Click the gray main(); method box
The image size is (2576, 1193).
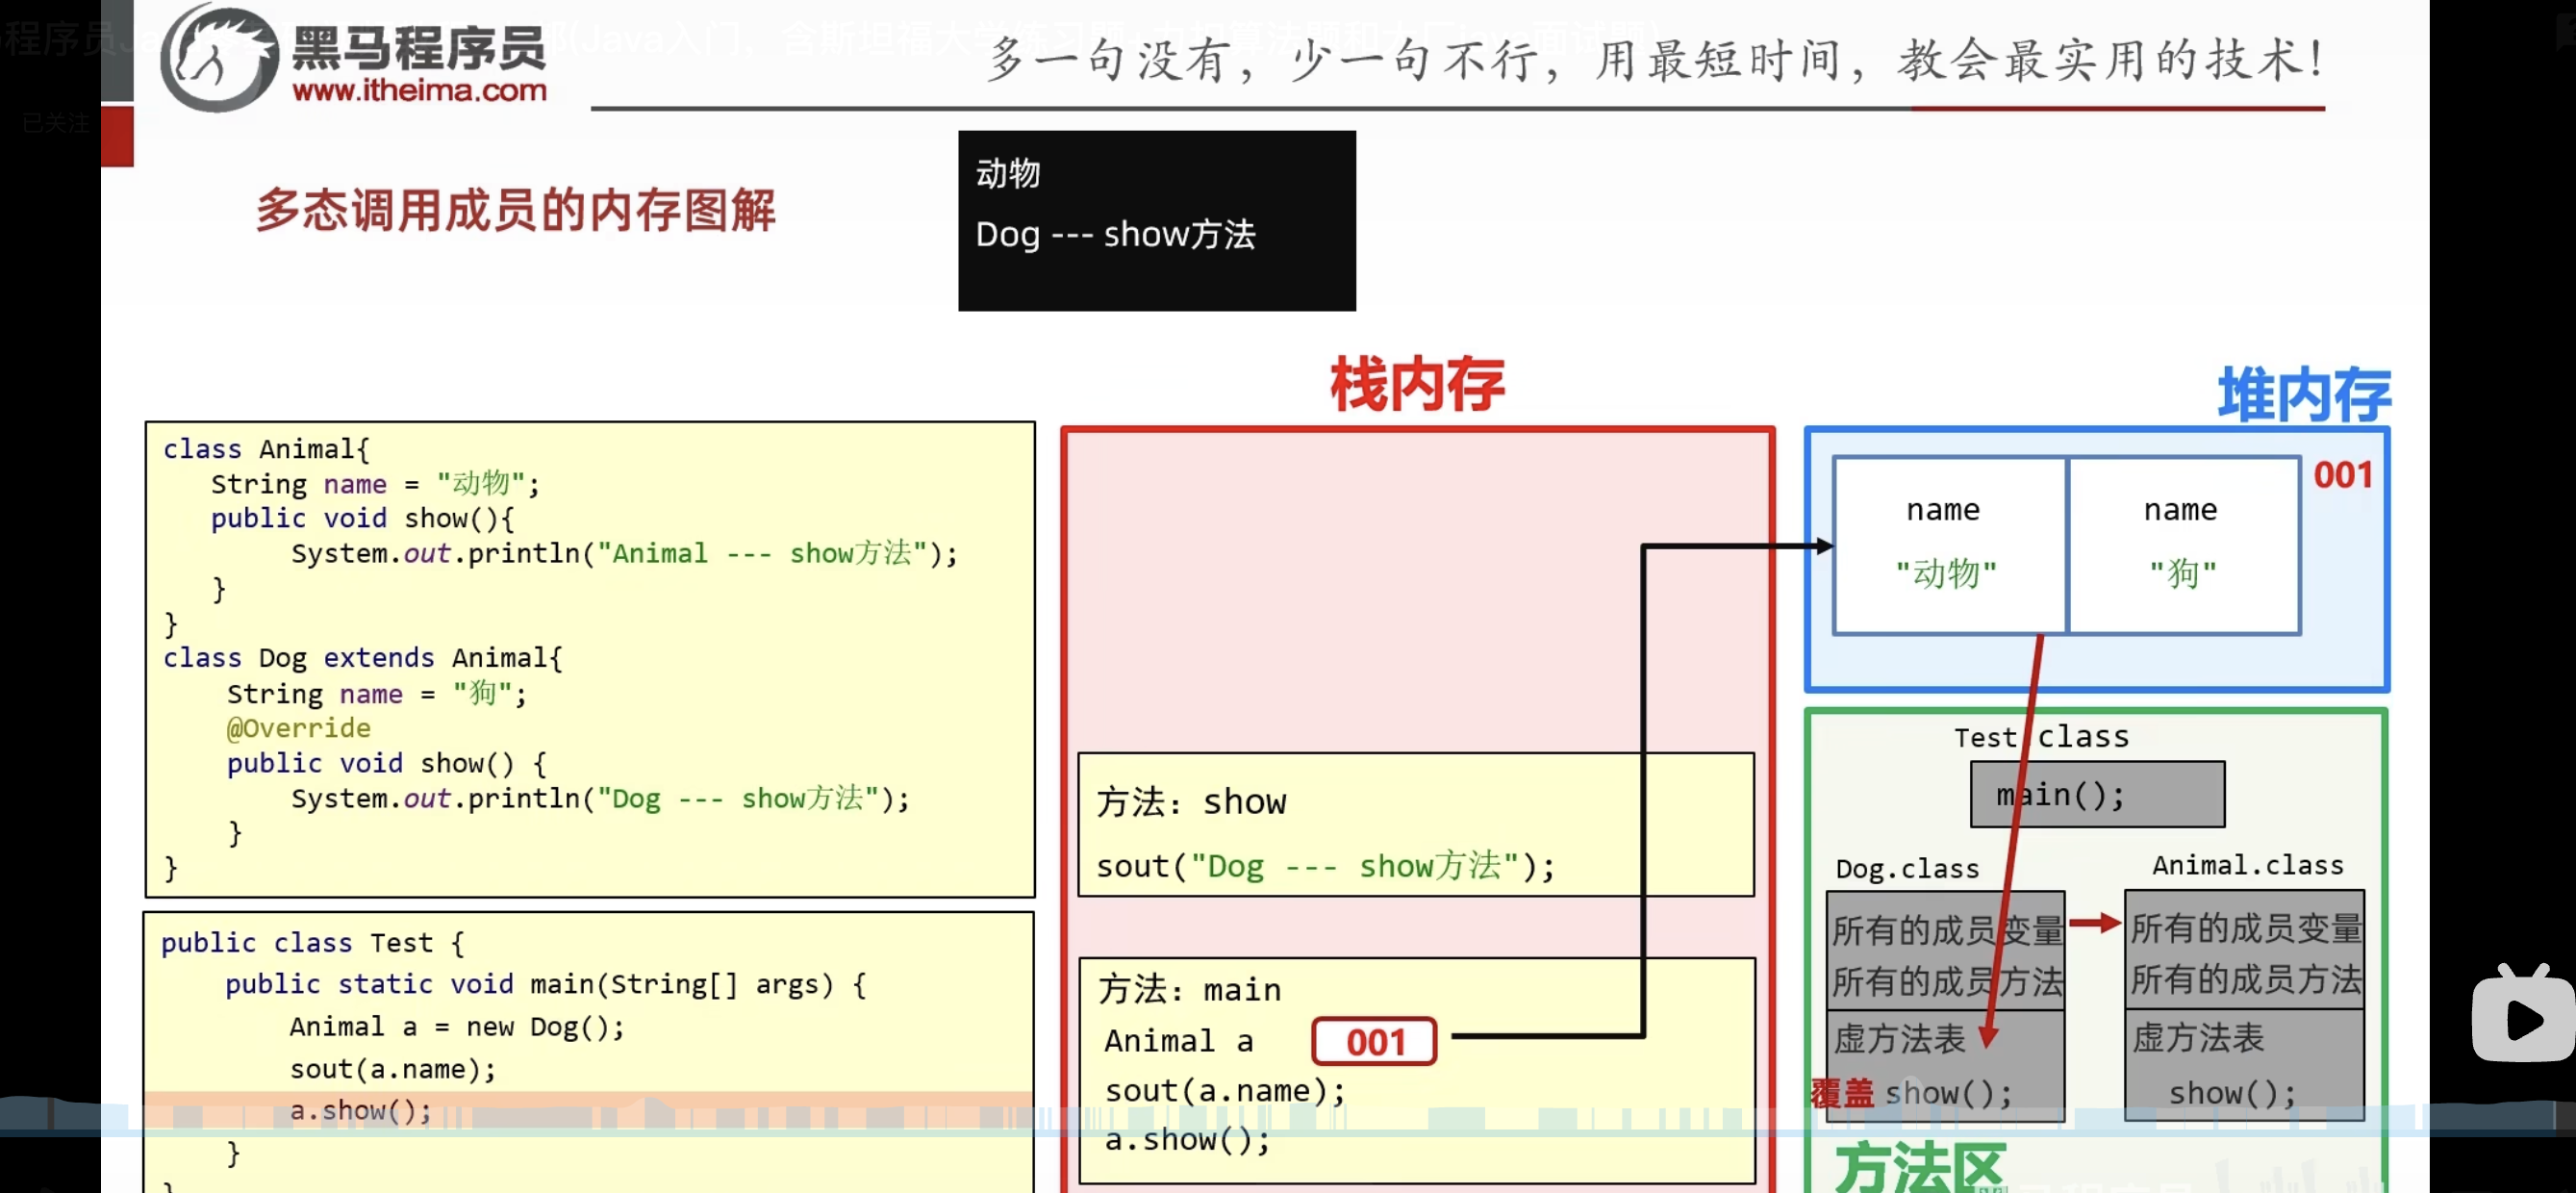click(x=2097, y=795)
